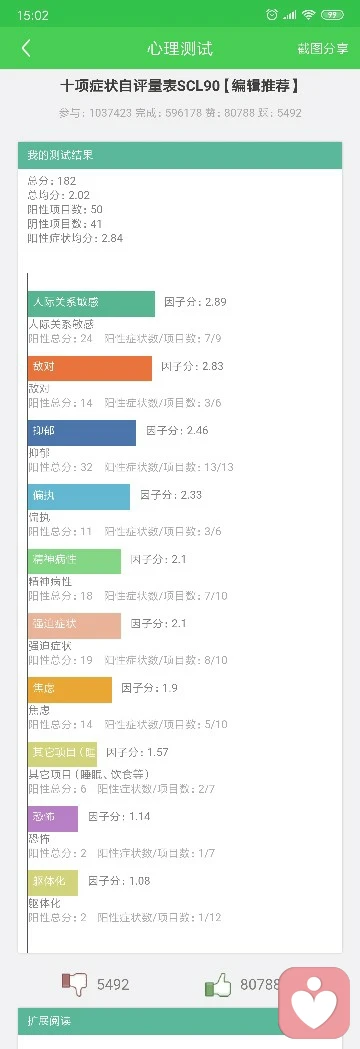Select the salmon 强迫症状 bar
360x1049 pixels.
74,625
